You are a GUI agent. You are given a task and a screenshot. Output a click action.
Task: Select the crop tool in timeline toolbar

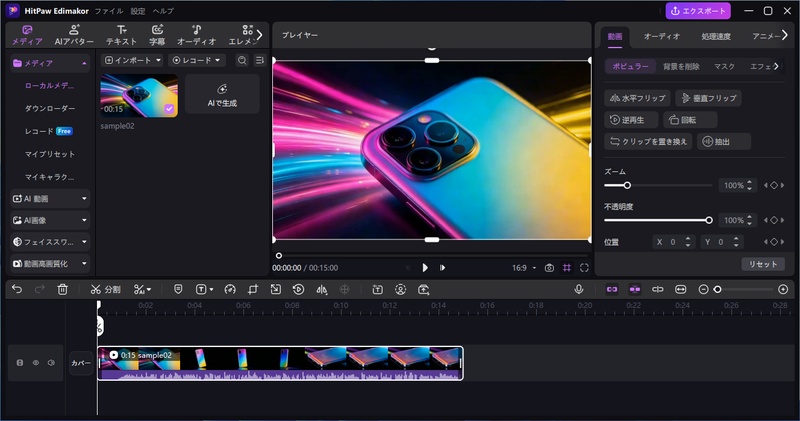pos(253,289)
